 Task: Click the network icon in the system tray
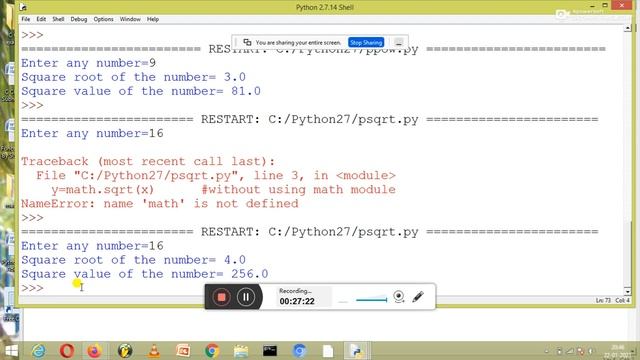coord(569,351)
